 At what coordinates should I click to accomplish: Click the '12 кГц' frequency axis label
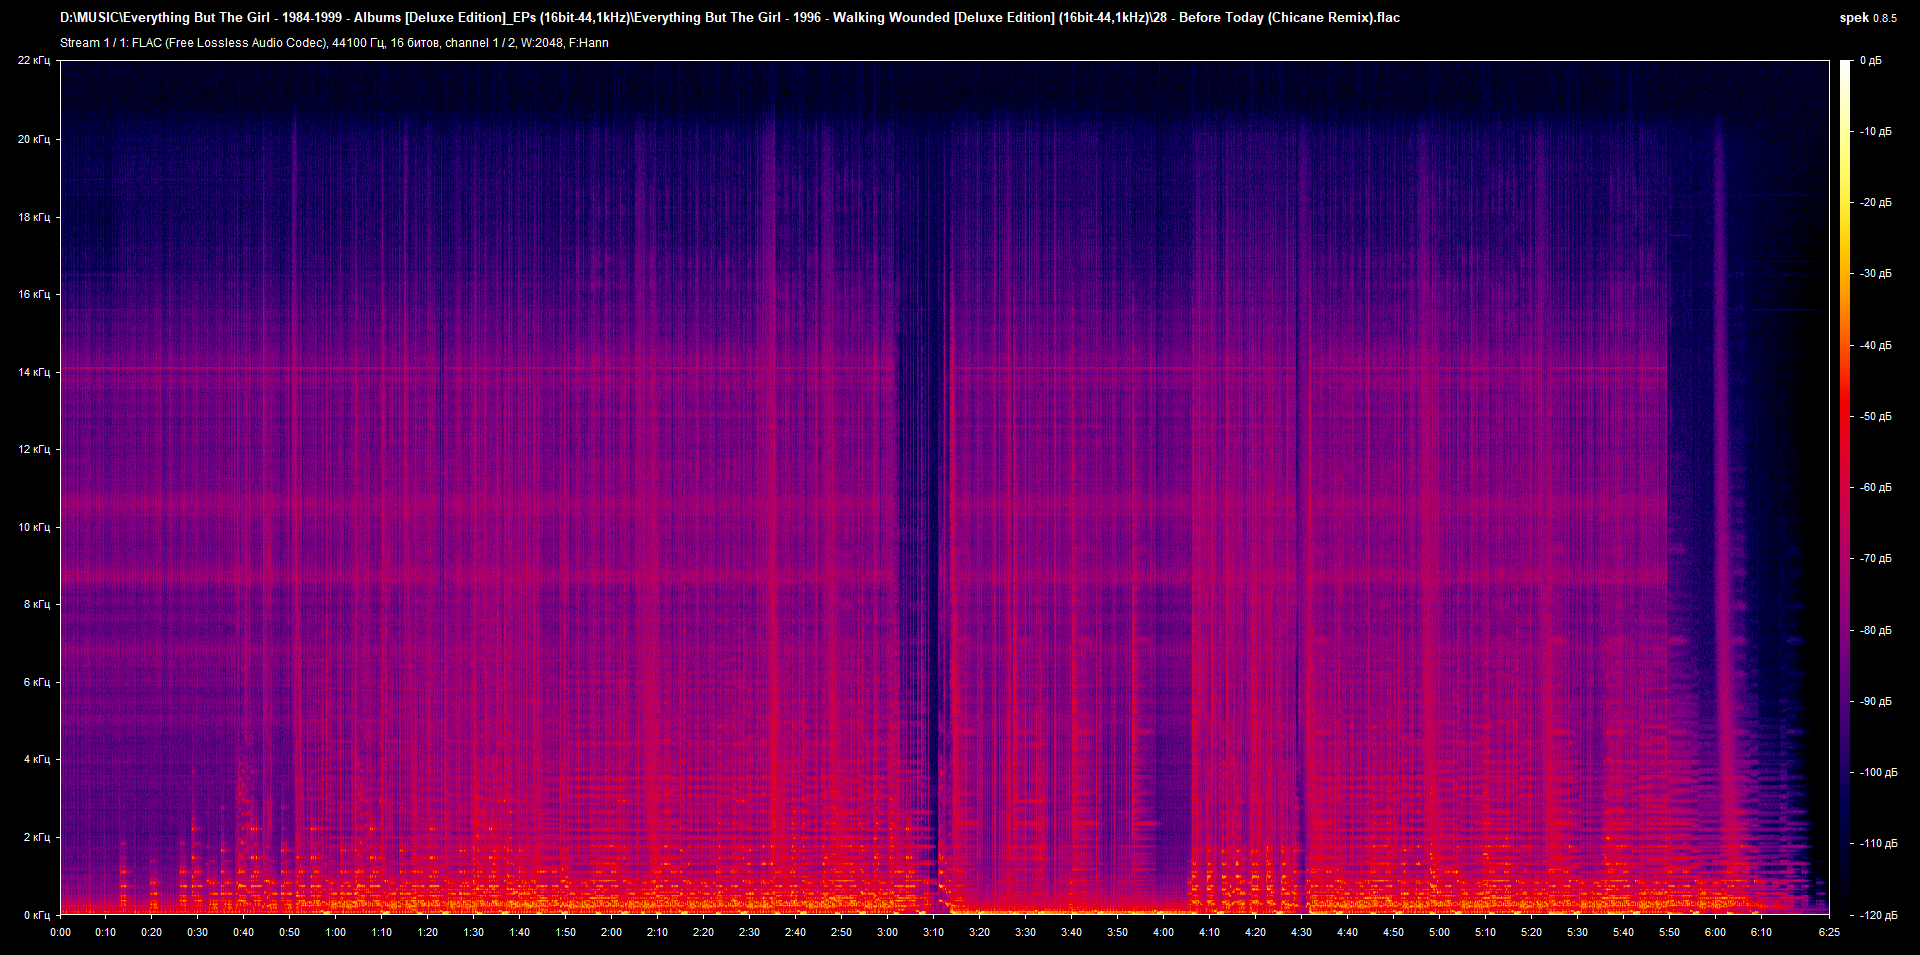point(34,449)
